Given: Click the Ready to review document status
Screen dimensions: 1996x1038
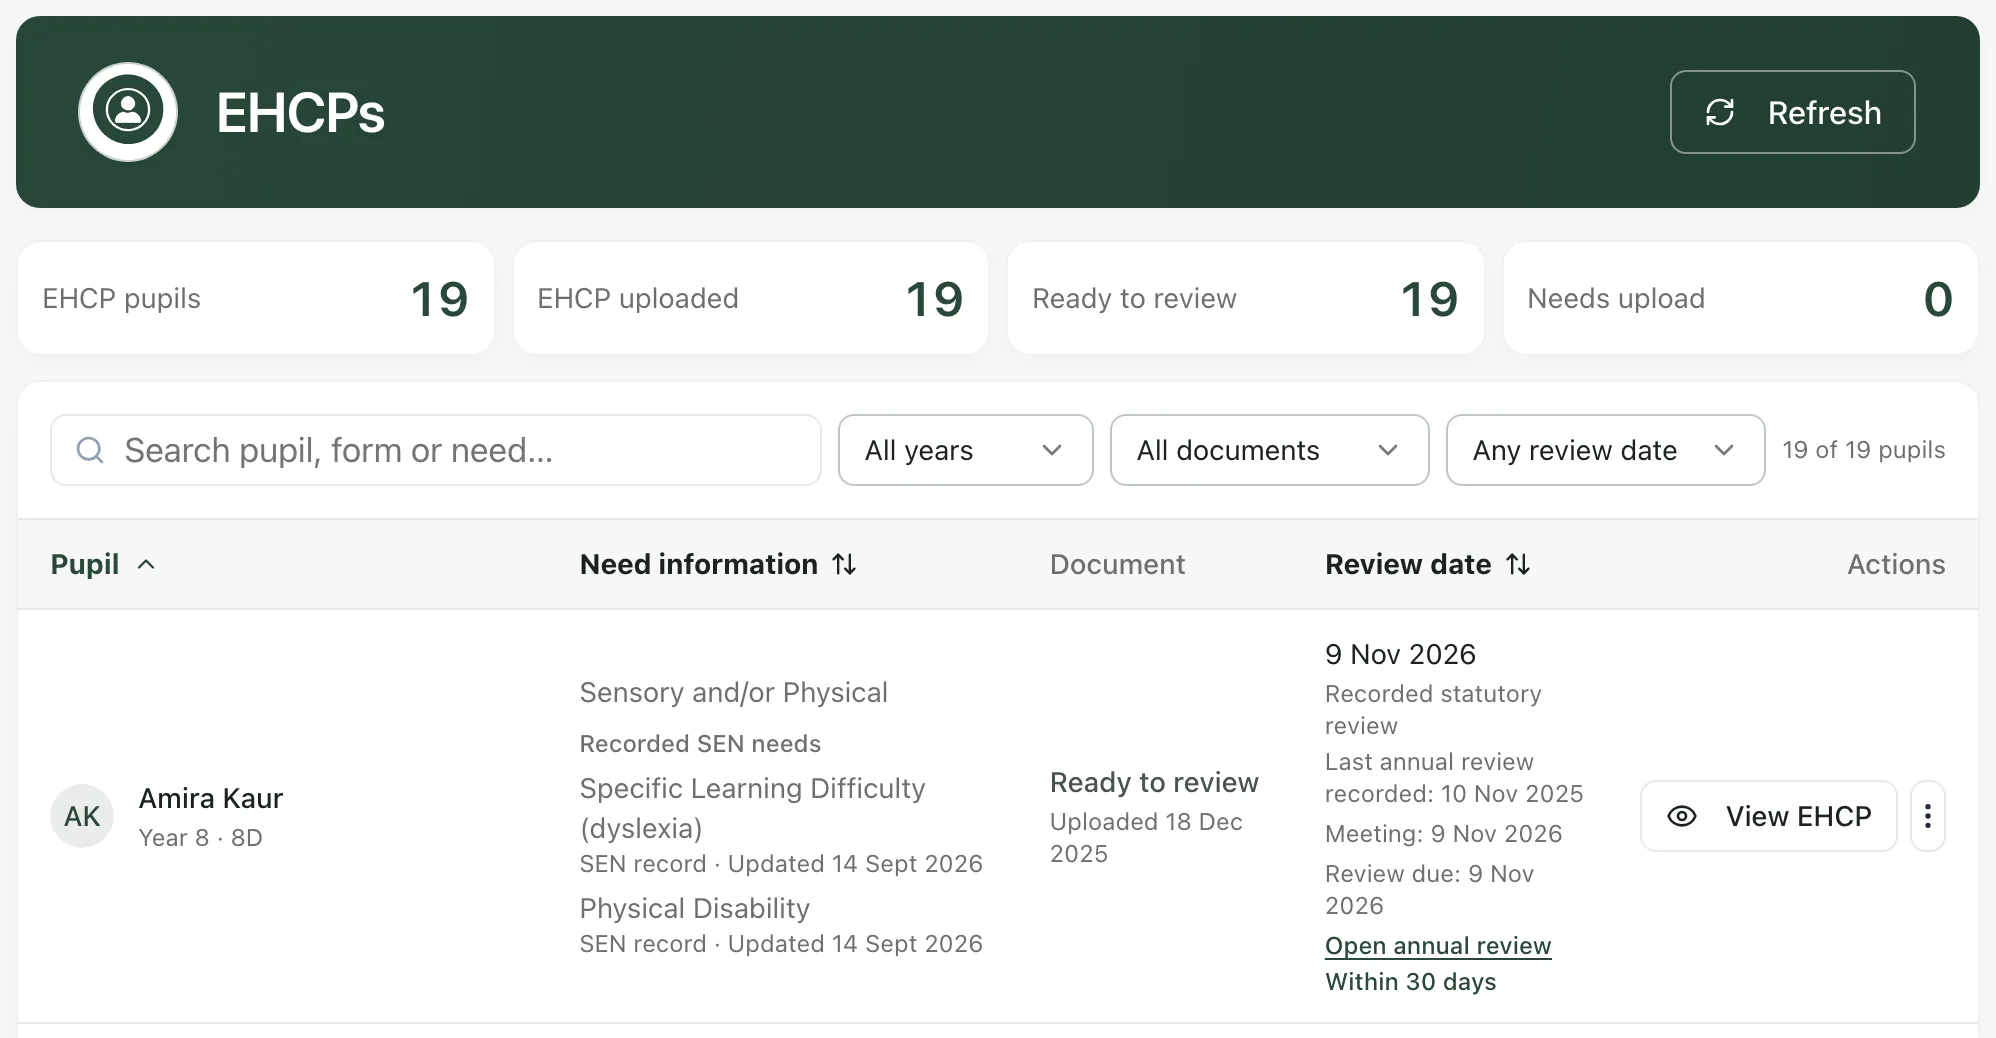Looking at the screenshot, I should [1154, 782].
